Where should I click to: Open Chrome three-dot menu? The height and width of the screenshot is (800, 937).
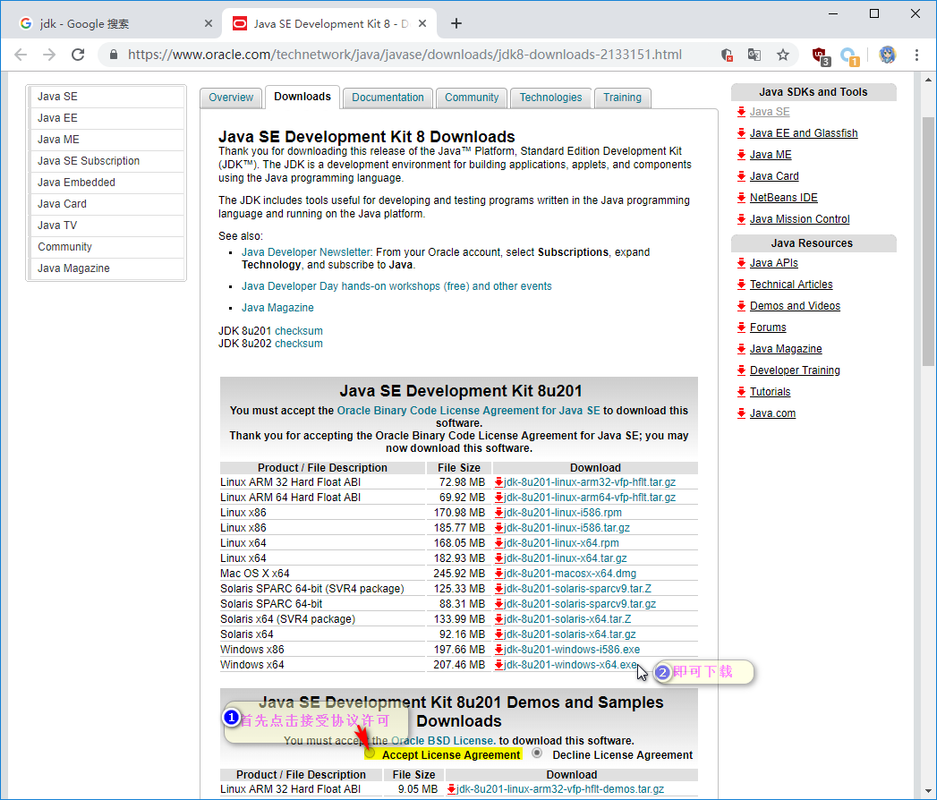[x=917, y=55]
